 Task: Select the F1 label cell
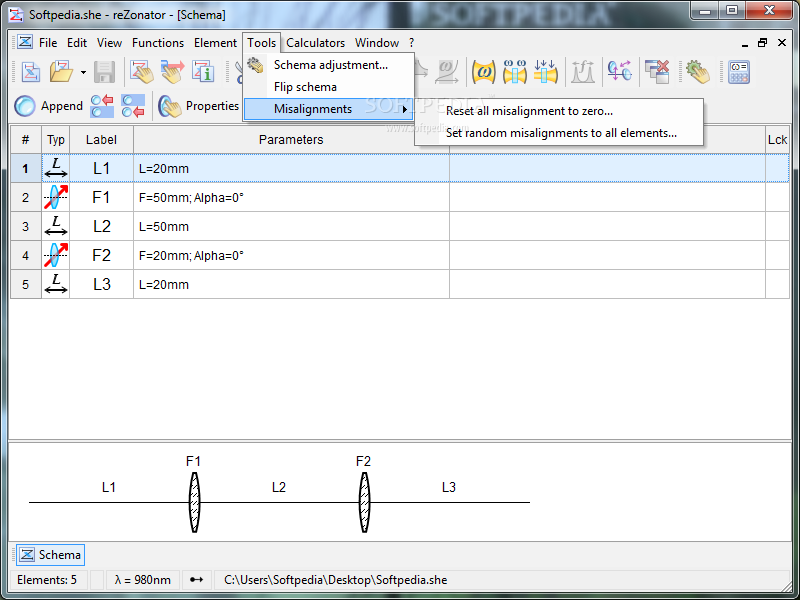[101, 197]
